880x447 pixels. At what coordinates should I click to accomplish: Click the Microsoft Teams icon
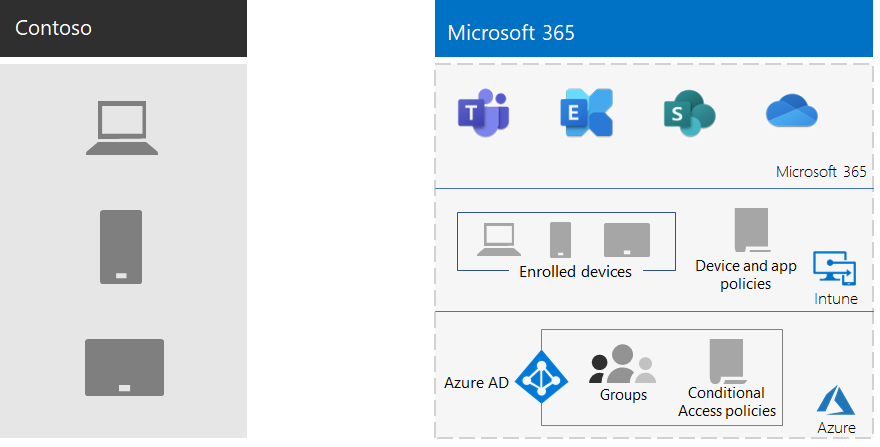click(x=483, y=112)
